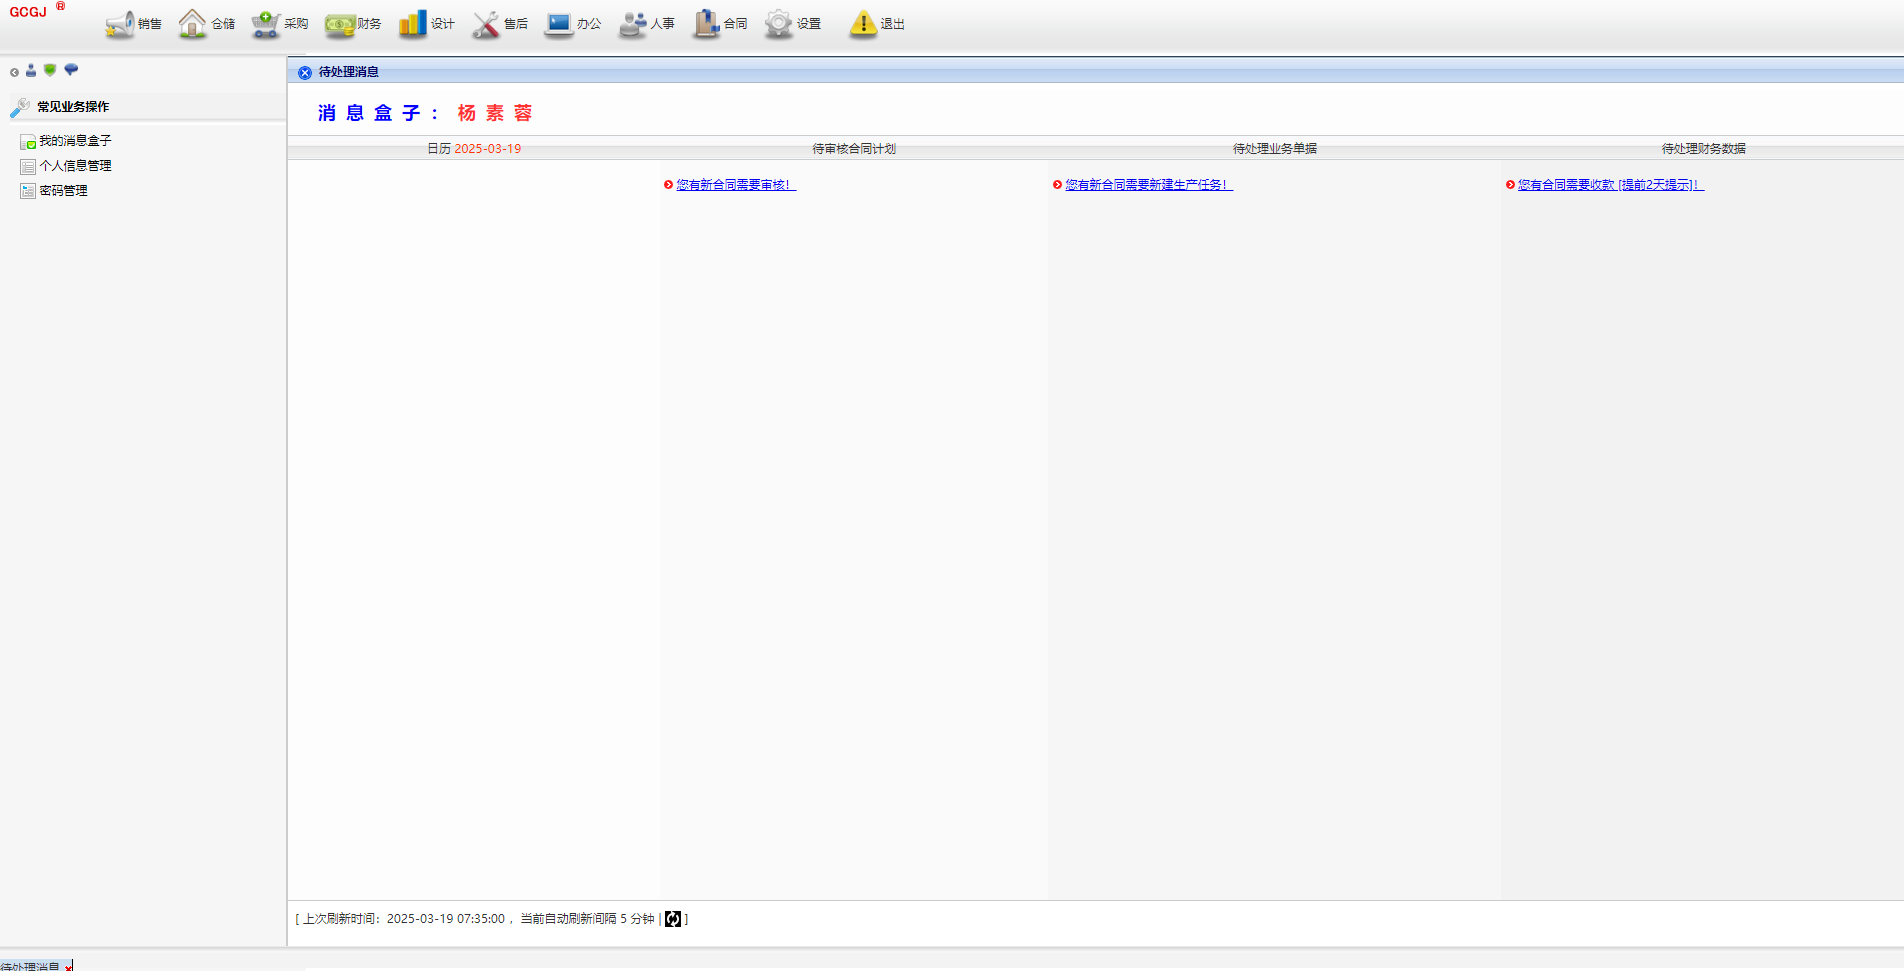1904x971 pixels.
Task: Open the 您有新合同需要新建生产任务 link
Action: point(1148,185)
